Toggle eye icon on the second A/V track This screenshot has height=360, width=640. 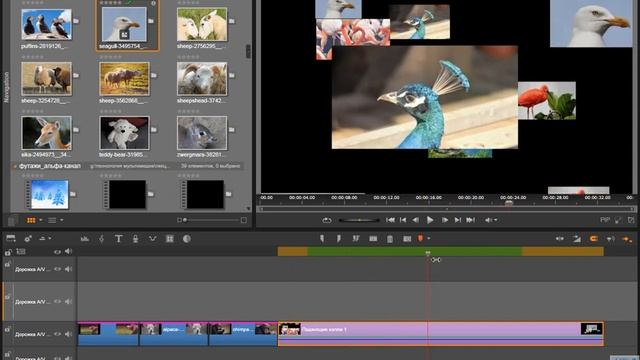tap(57, 301)
